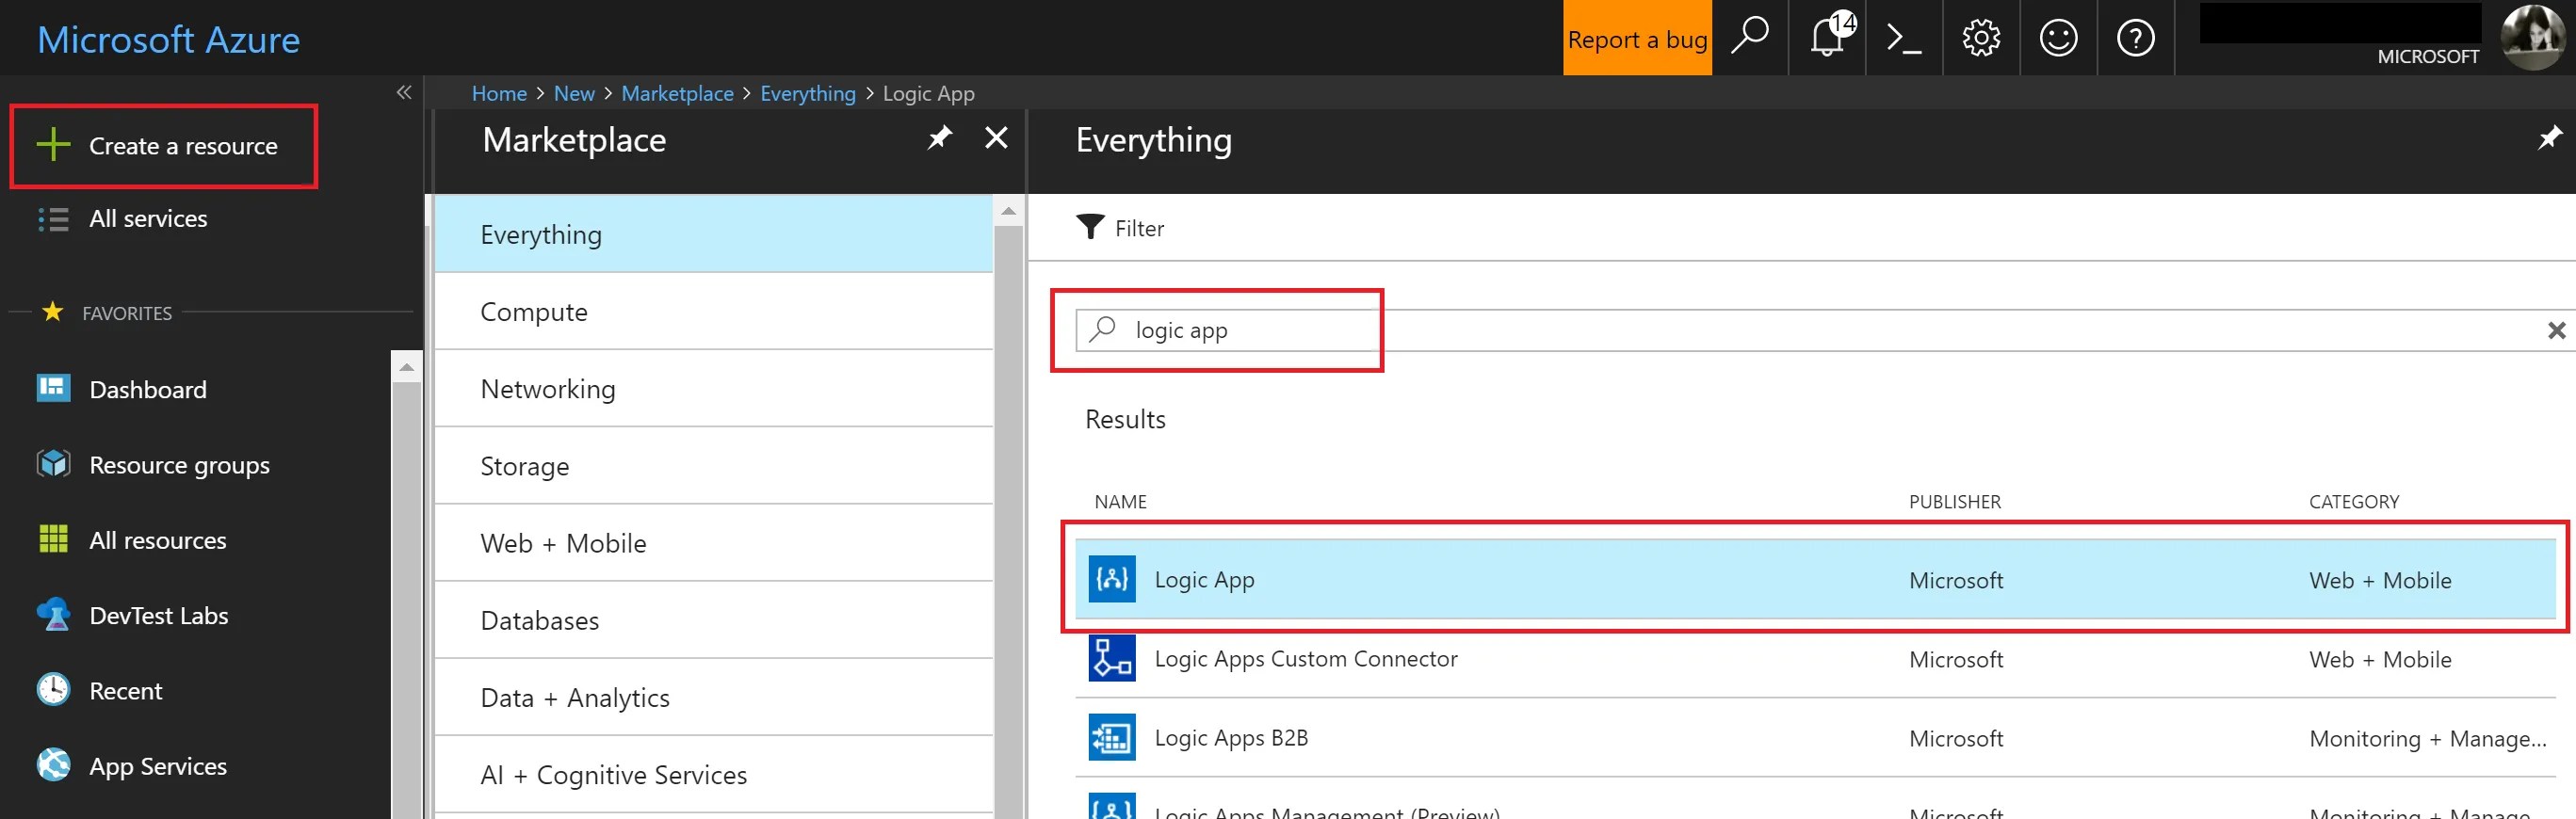The height and width of the screenshot is (819, 2576).
Task: Pin the Everything blade
Action: click(2549, 138)
